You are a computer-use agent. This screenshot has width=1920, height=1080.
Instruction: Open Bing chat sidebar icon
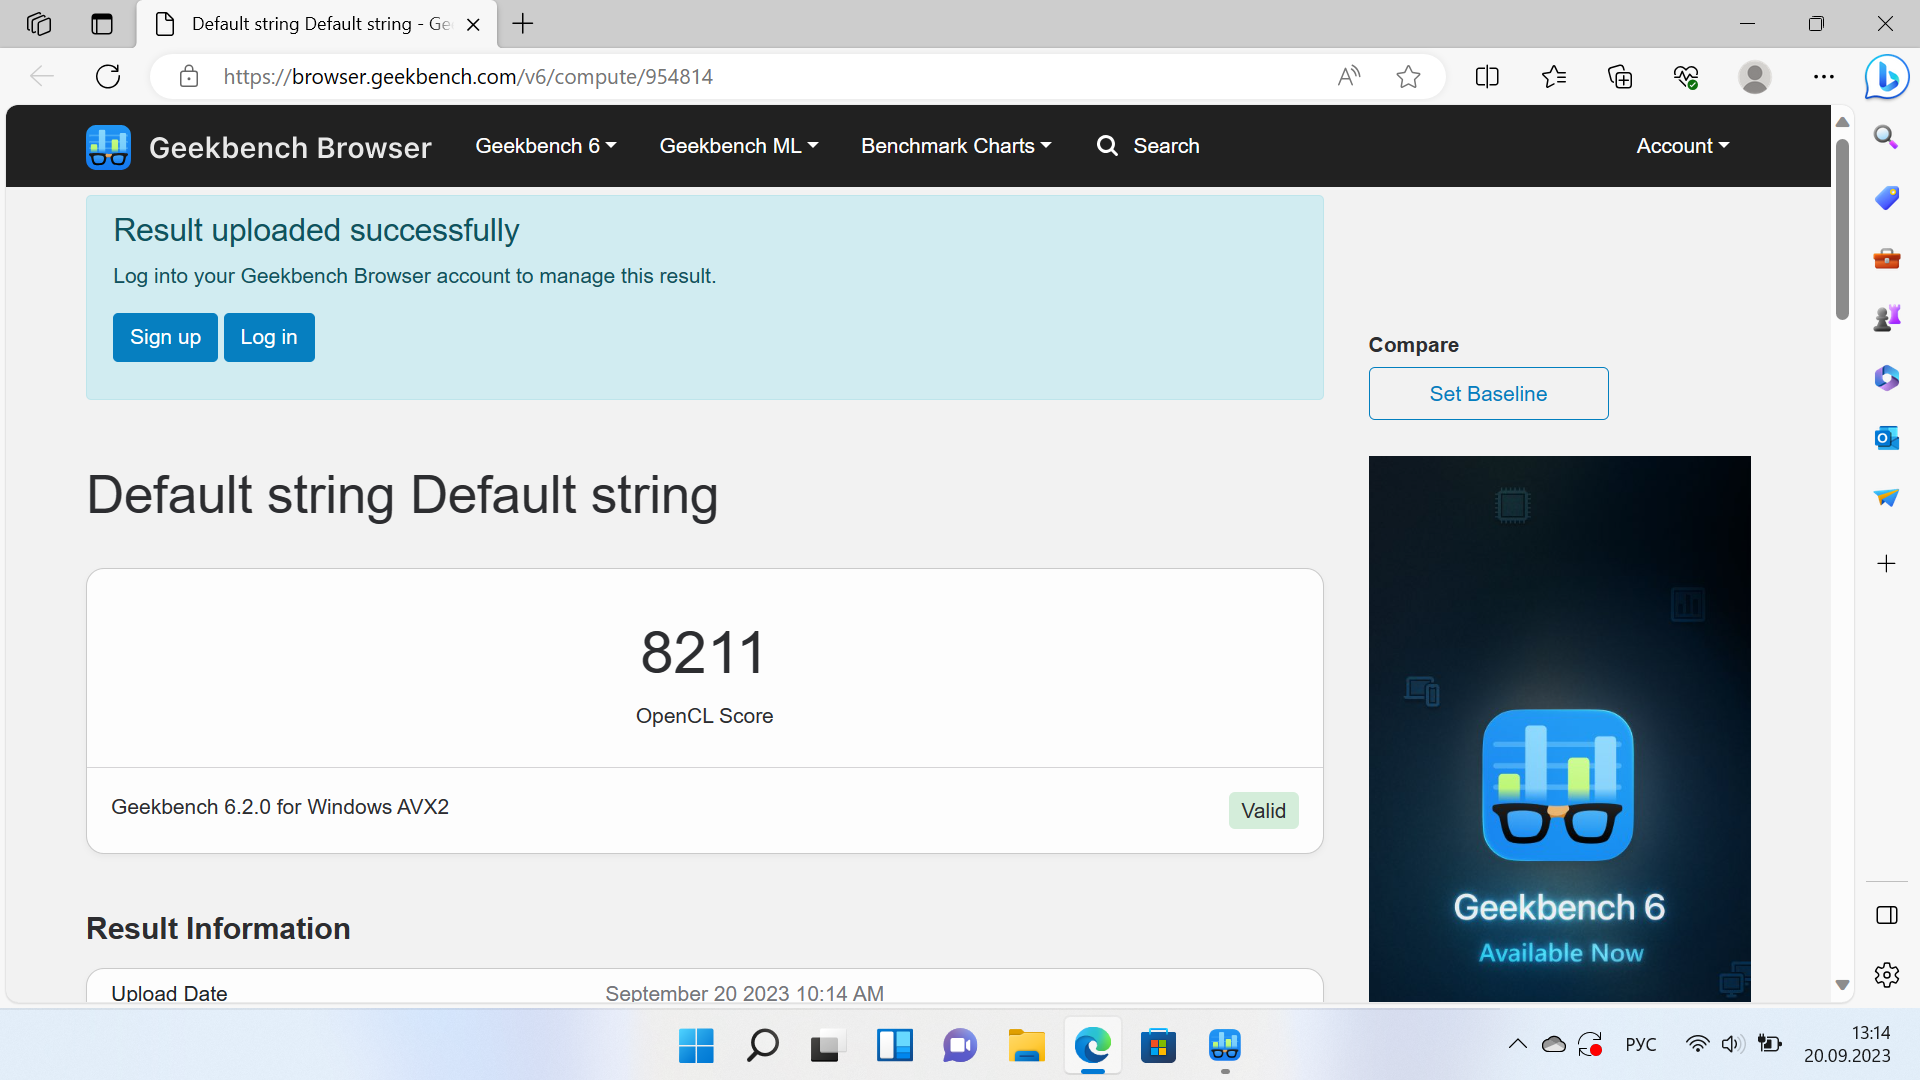pyautogui.click(x=1886, y=77)
